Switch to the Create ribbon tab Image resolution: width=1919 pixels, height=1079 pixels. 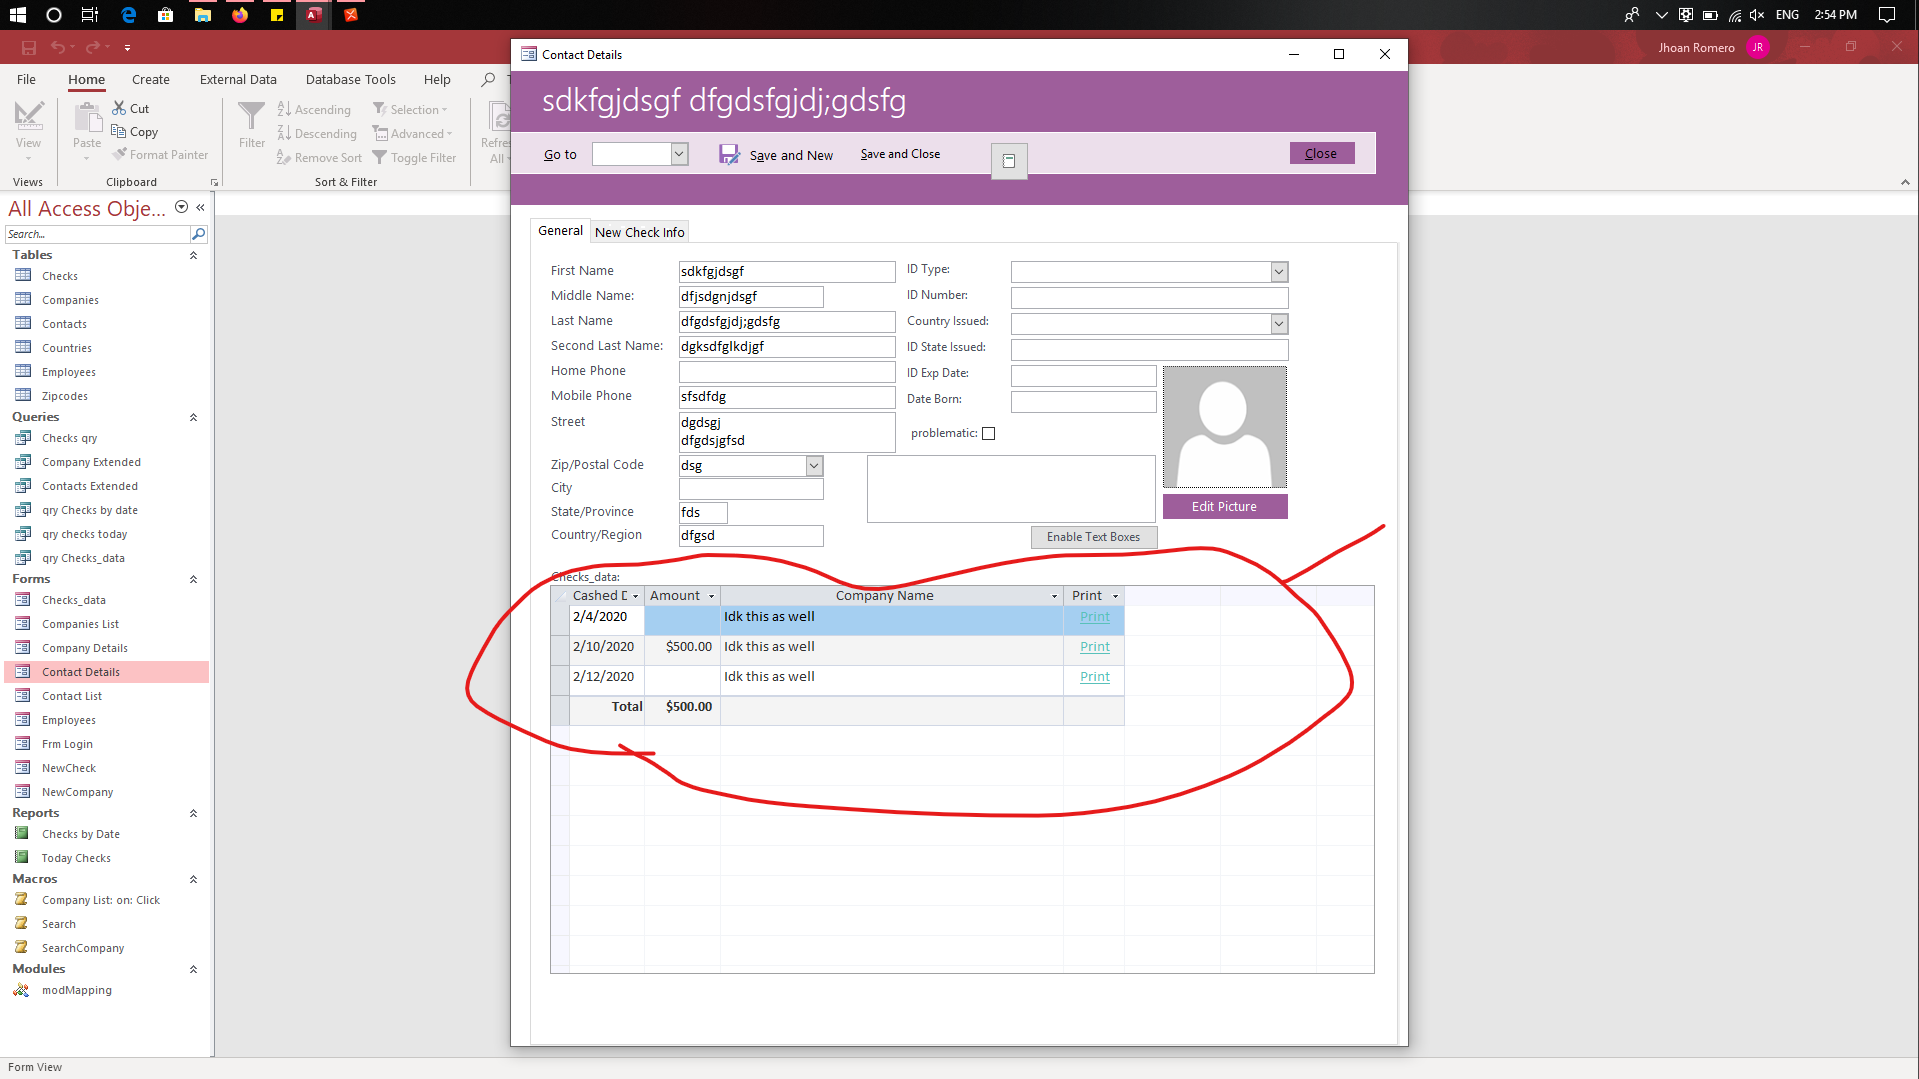pyautogui.click(x=151, y=79)
